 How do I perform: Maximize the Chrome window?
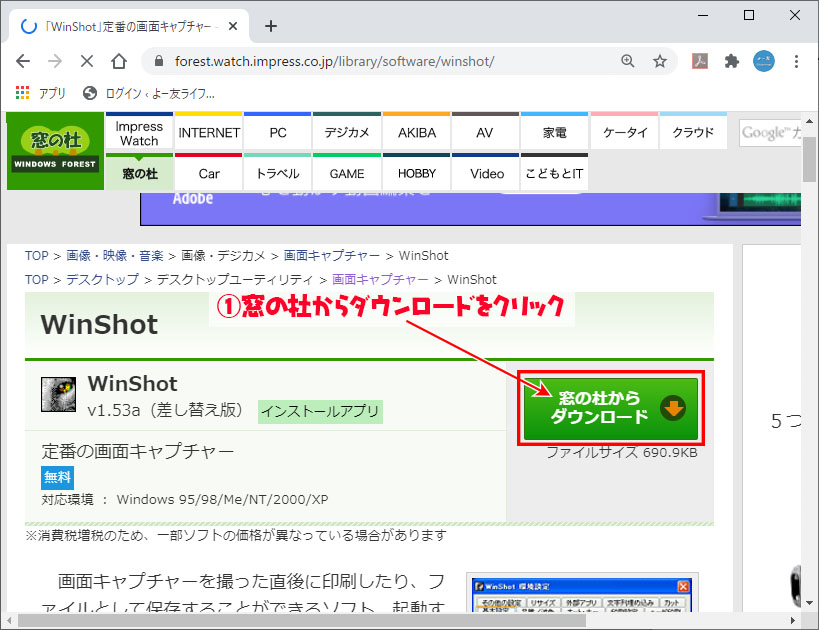point(748,15)
